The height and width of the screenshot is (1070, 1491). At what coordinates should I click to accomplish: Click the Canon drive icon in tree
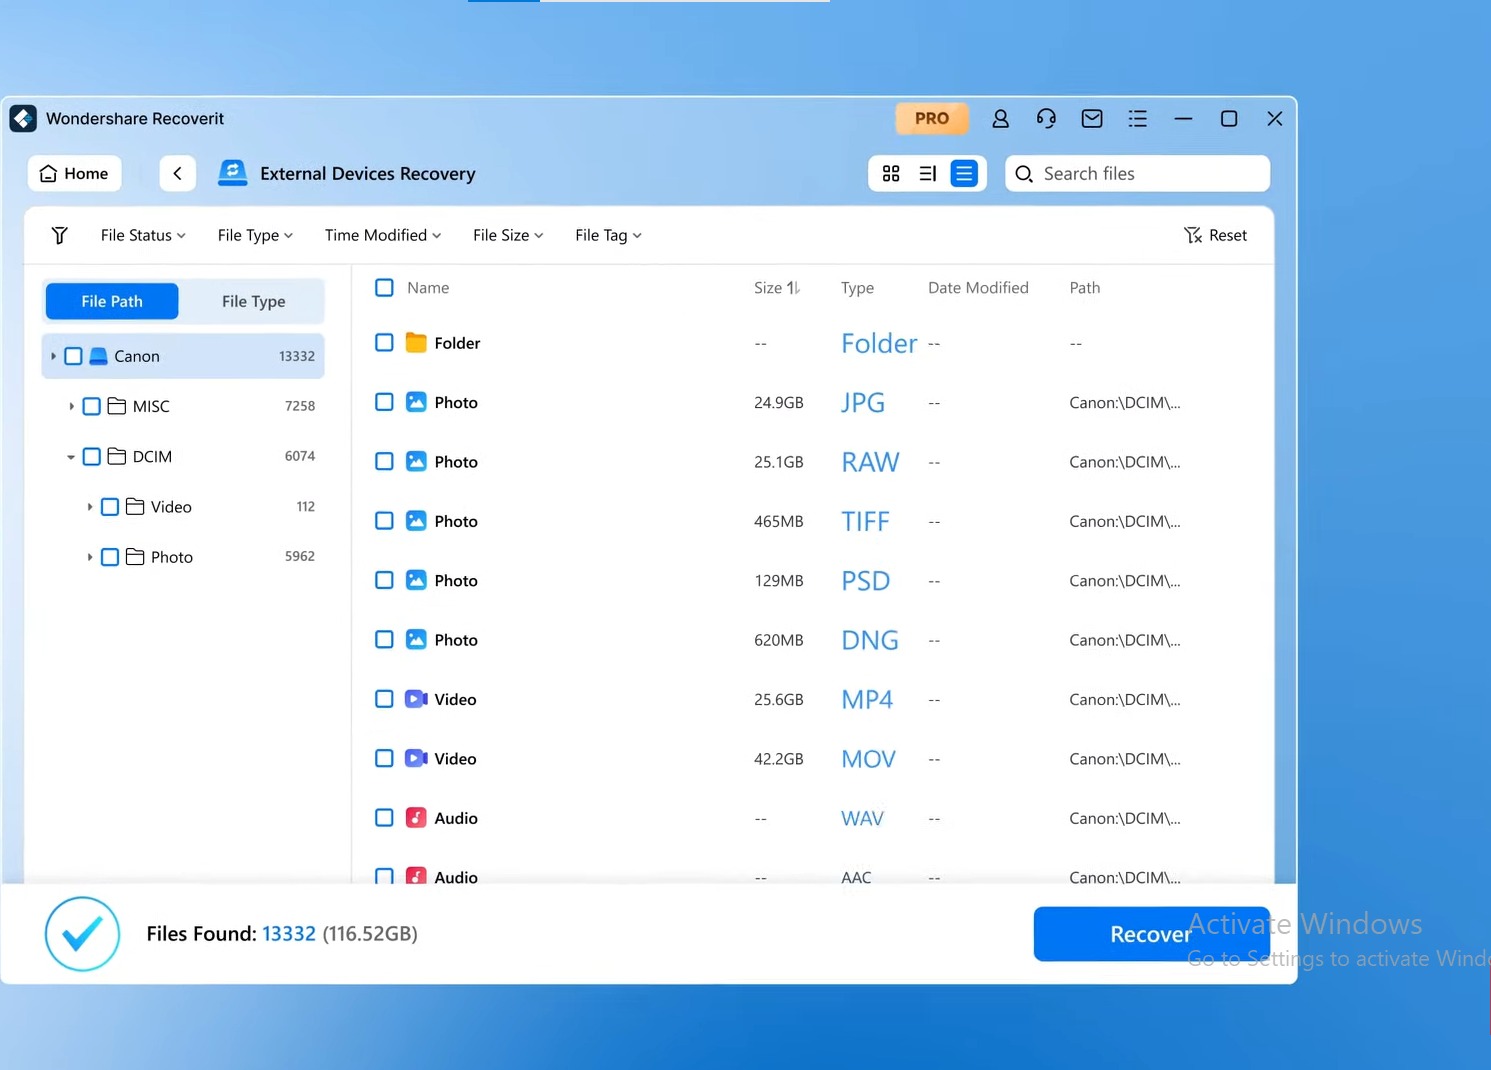pos(98,356)
